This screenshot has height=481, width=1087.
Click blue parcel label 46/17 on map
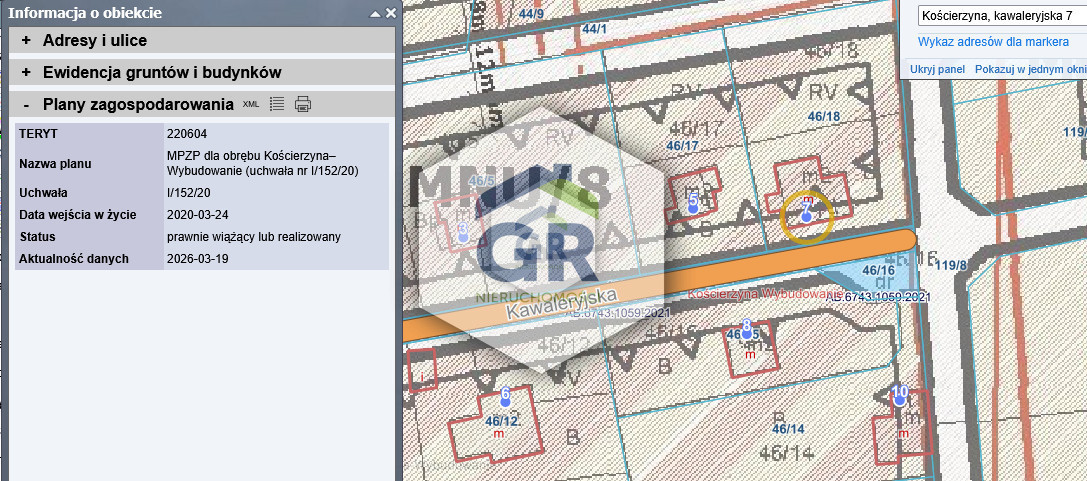(682, 146)
